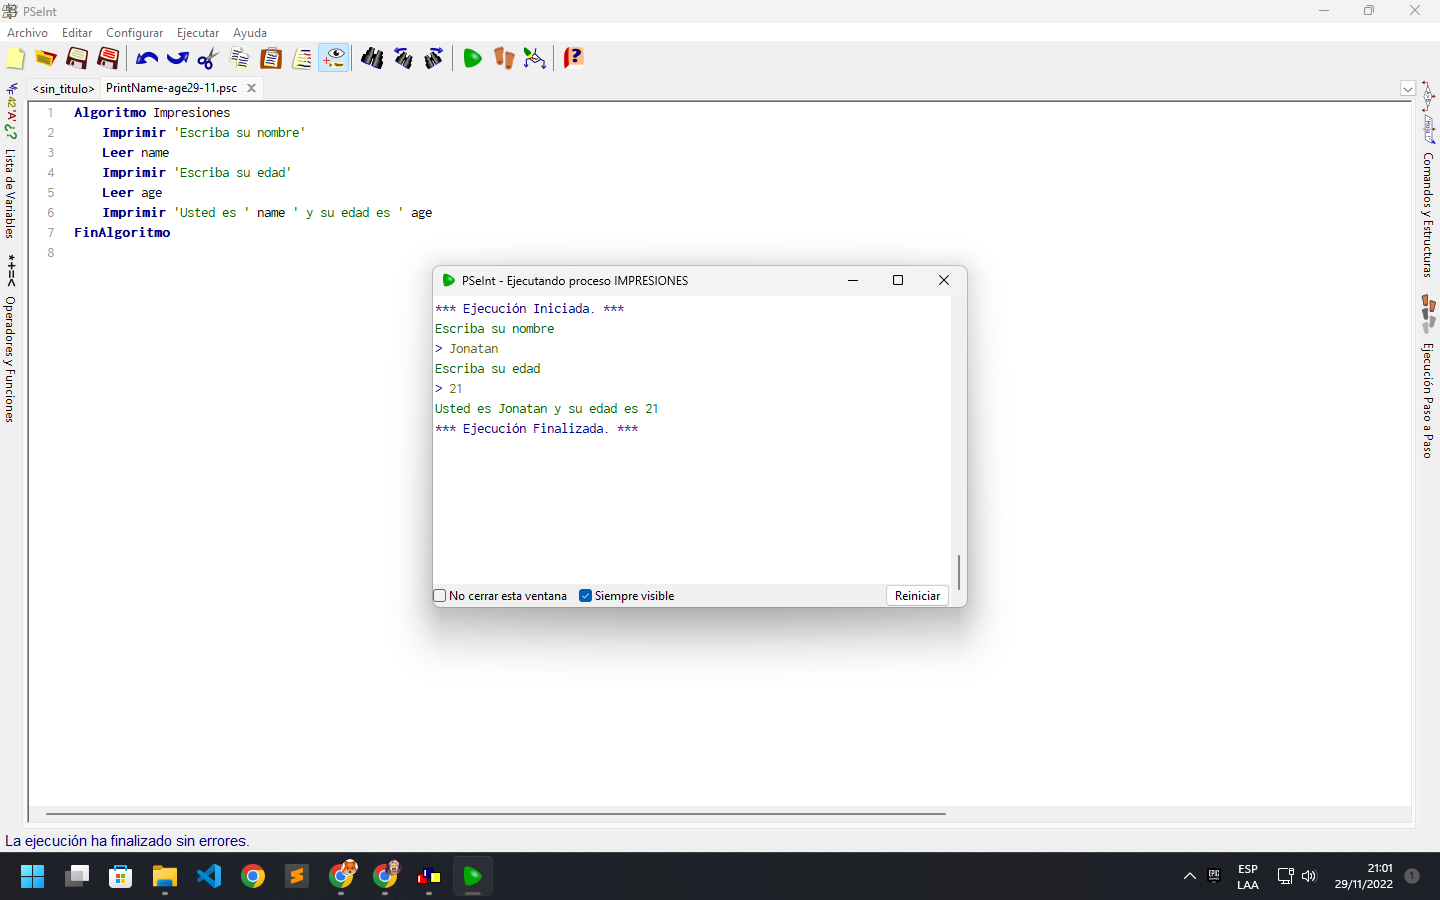Disable the Siempre visible checkbox
Viewport: 1440px width, 900px height.
click(x=585, y=595)
